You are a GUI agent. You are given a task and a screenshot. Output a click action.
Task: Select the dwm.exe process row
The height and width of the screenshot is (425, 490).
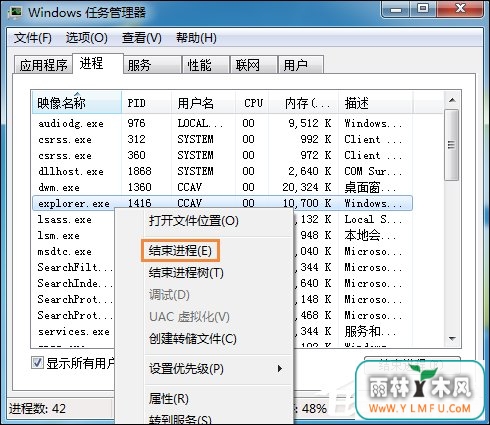click(222, 187)
